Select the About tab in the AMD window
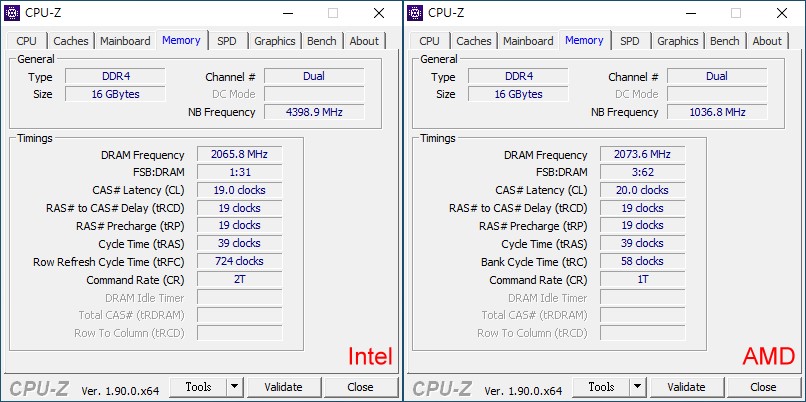 click(767, 41)
